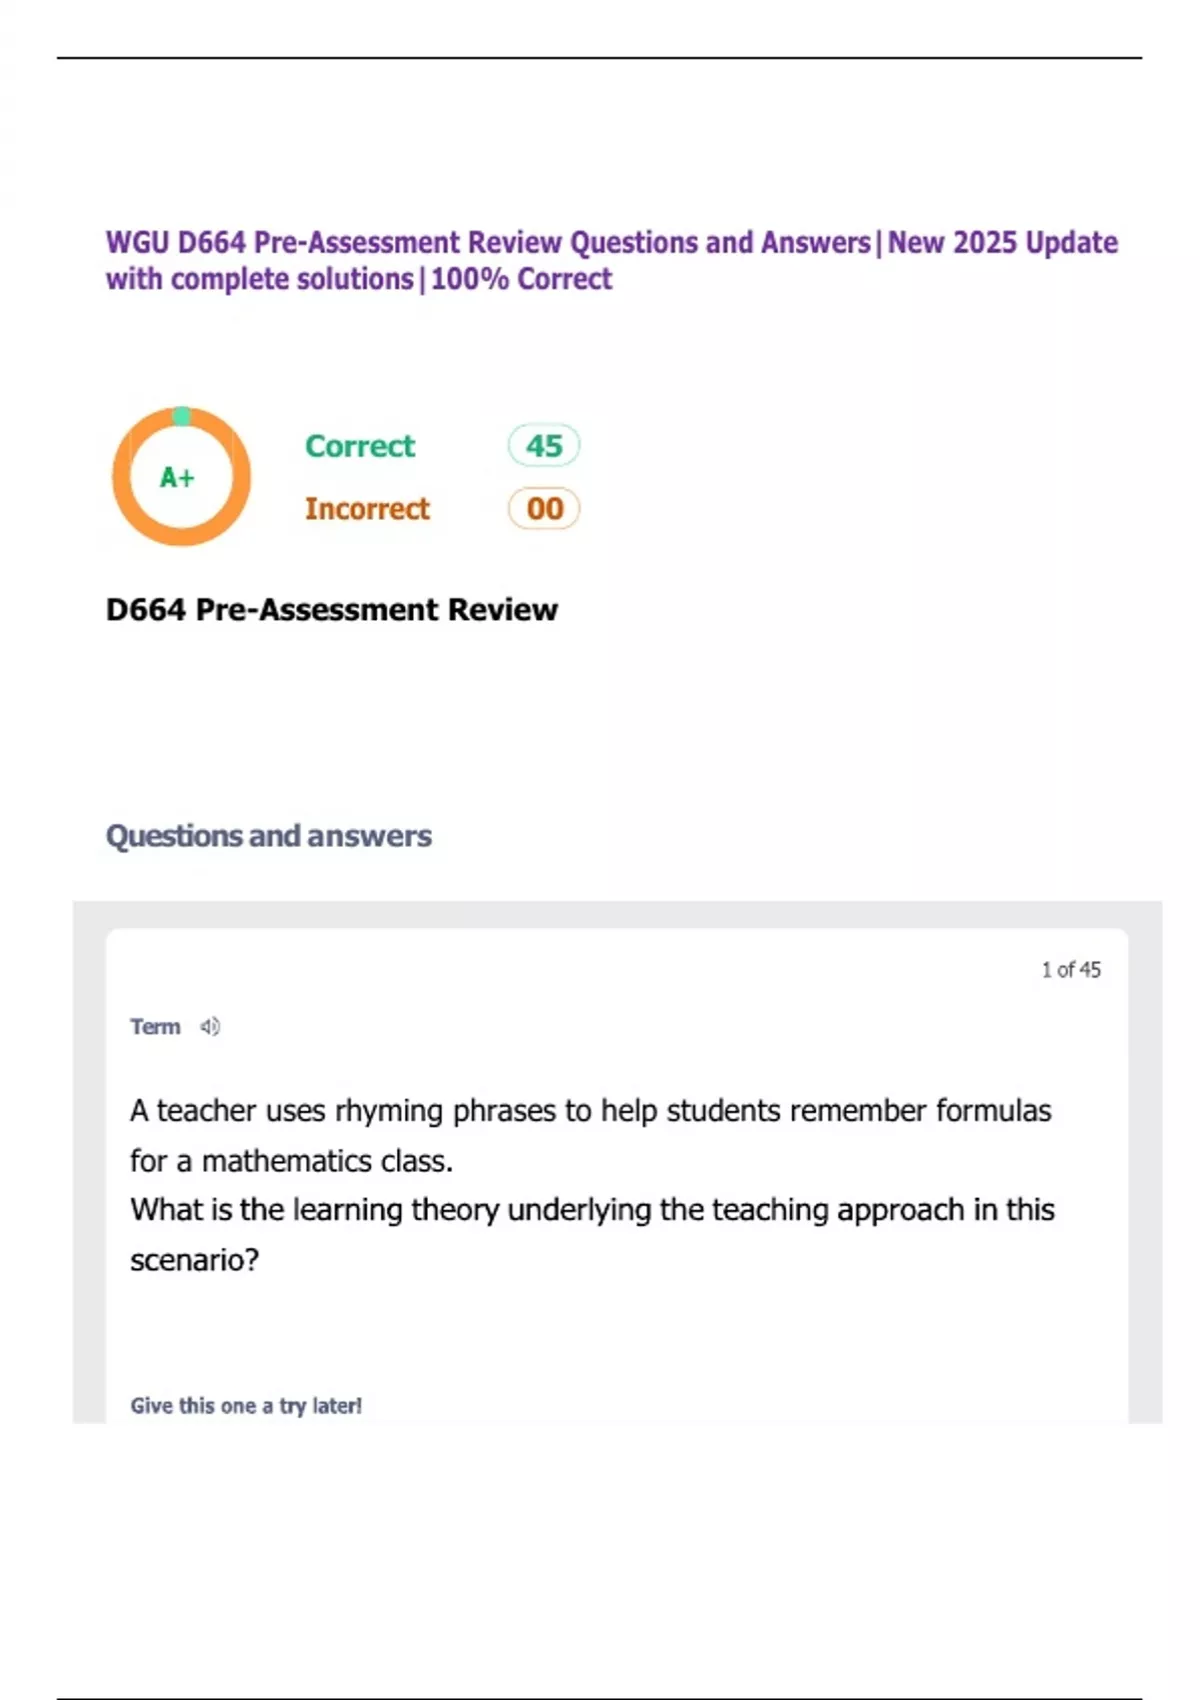Click the 'Questions and answers' section heading
The height and width of the screenshot is (1700, 1200).
268,836
